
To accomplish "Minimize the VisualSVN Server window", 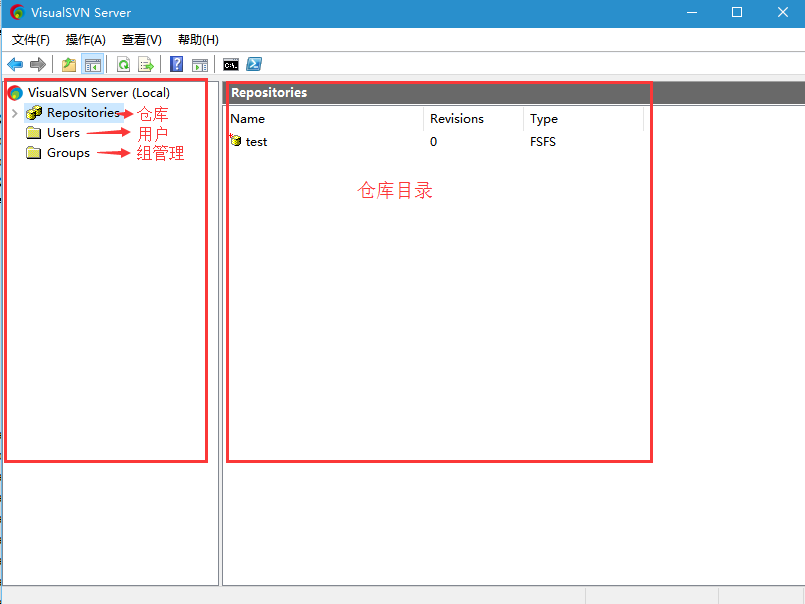I will (692, 12).
